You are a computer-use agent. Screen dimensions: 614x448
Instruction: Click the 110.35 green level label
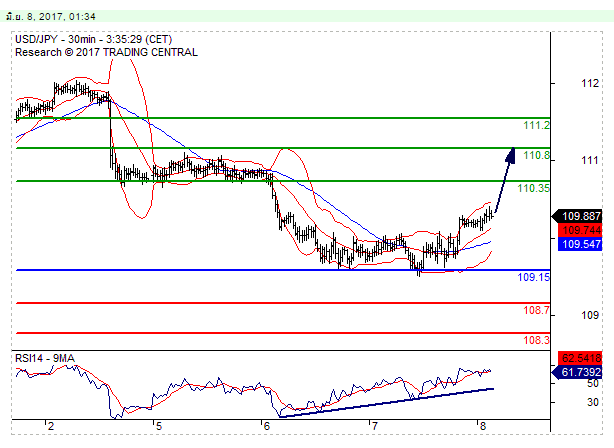pyautogui.click(x=533, y=188)
